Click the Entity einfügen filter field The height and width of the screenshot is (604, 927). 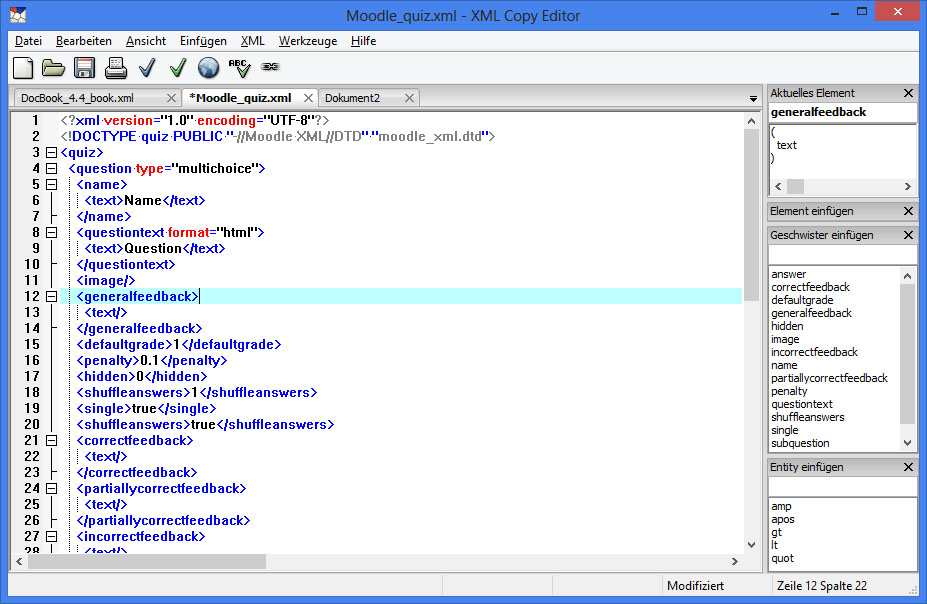click(x=842, y=487)
